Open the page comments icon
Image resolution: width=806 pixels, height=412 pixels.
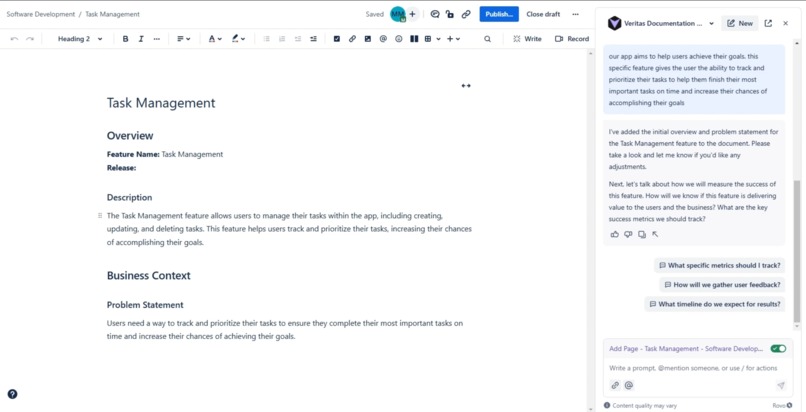[435, 14]
